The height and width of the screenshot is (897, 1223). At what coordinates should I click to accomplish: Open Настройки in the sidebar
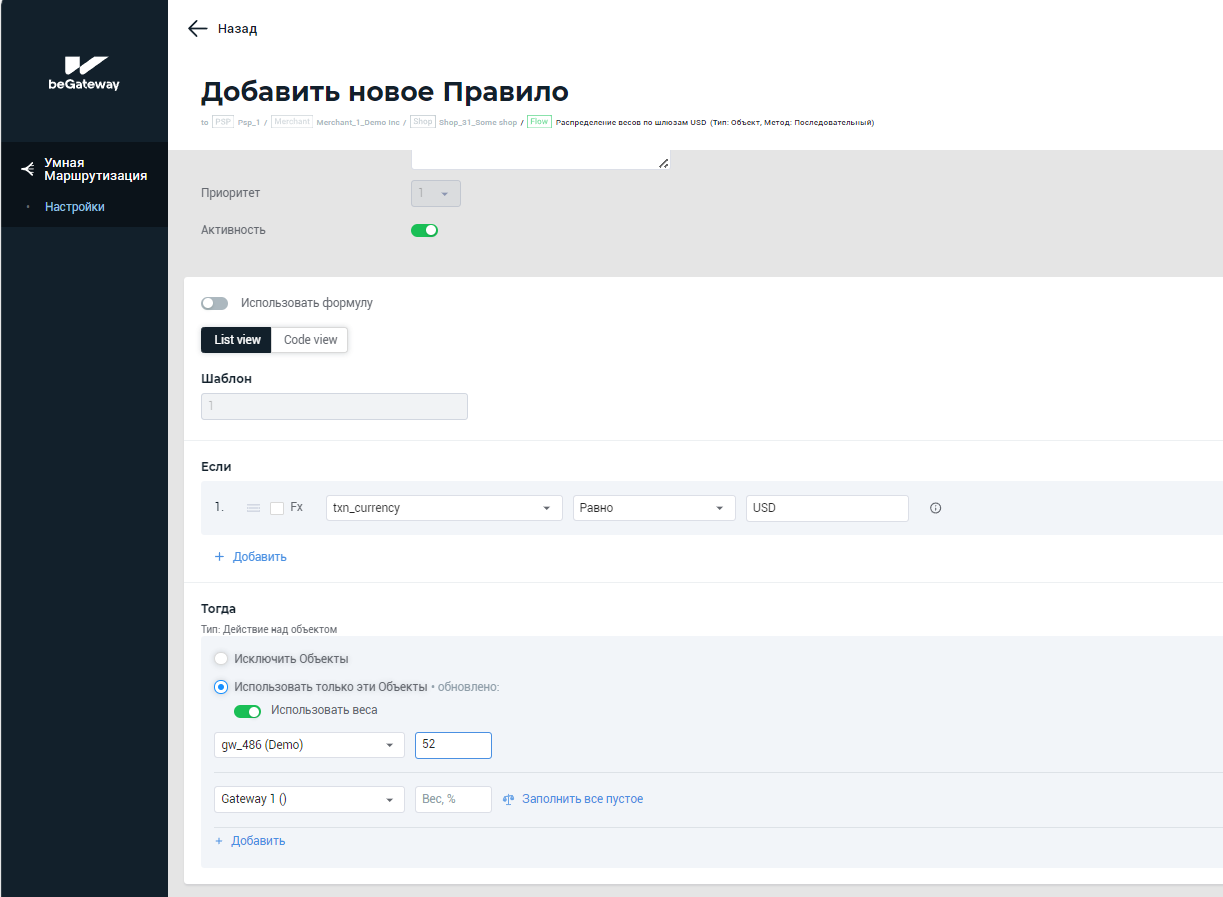[x=75, y=207]
